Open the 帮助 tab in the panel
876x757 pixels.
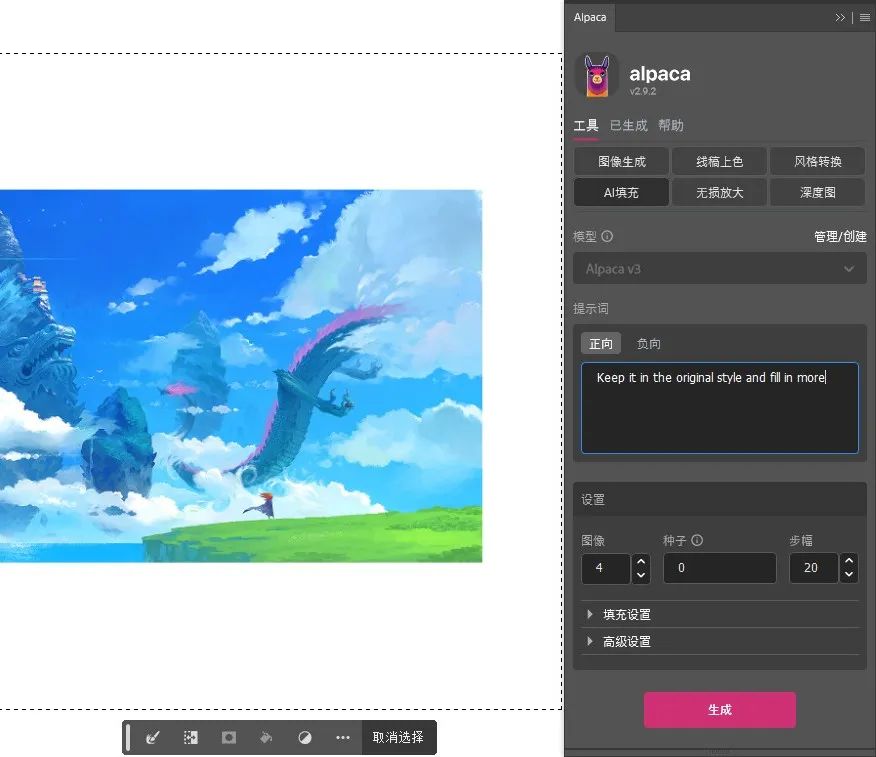click(x=671, y=125)
